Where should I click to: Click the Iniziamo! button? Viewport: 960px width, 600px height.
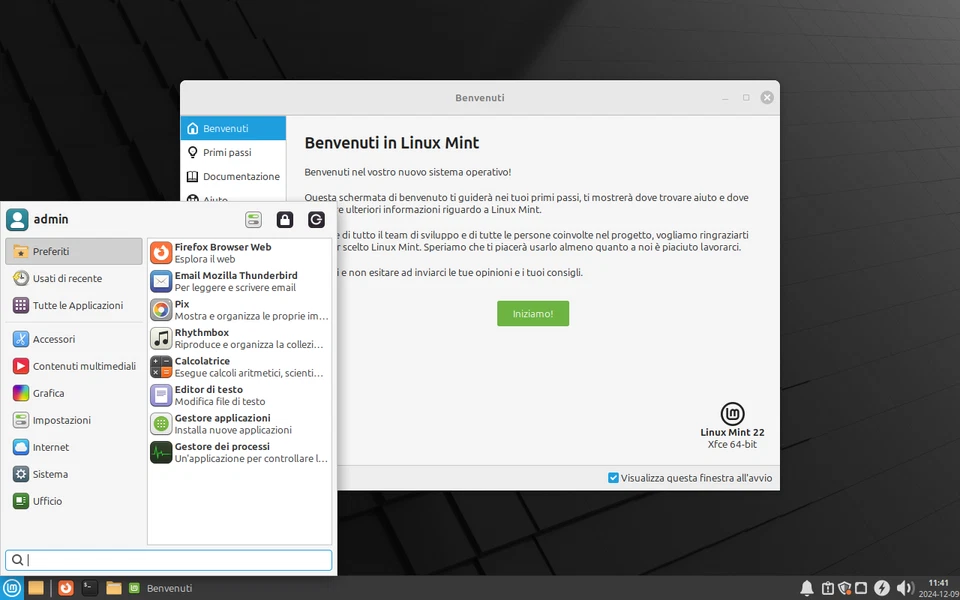[532, 313]
